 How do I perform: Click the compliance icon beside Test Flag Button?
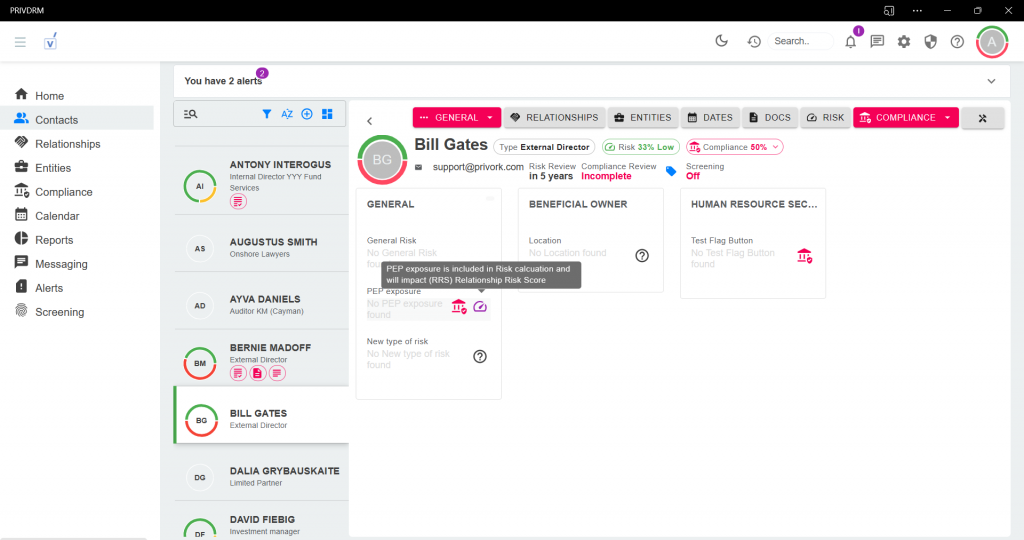pyautogui.click(x=804, y=256)
